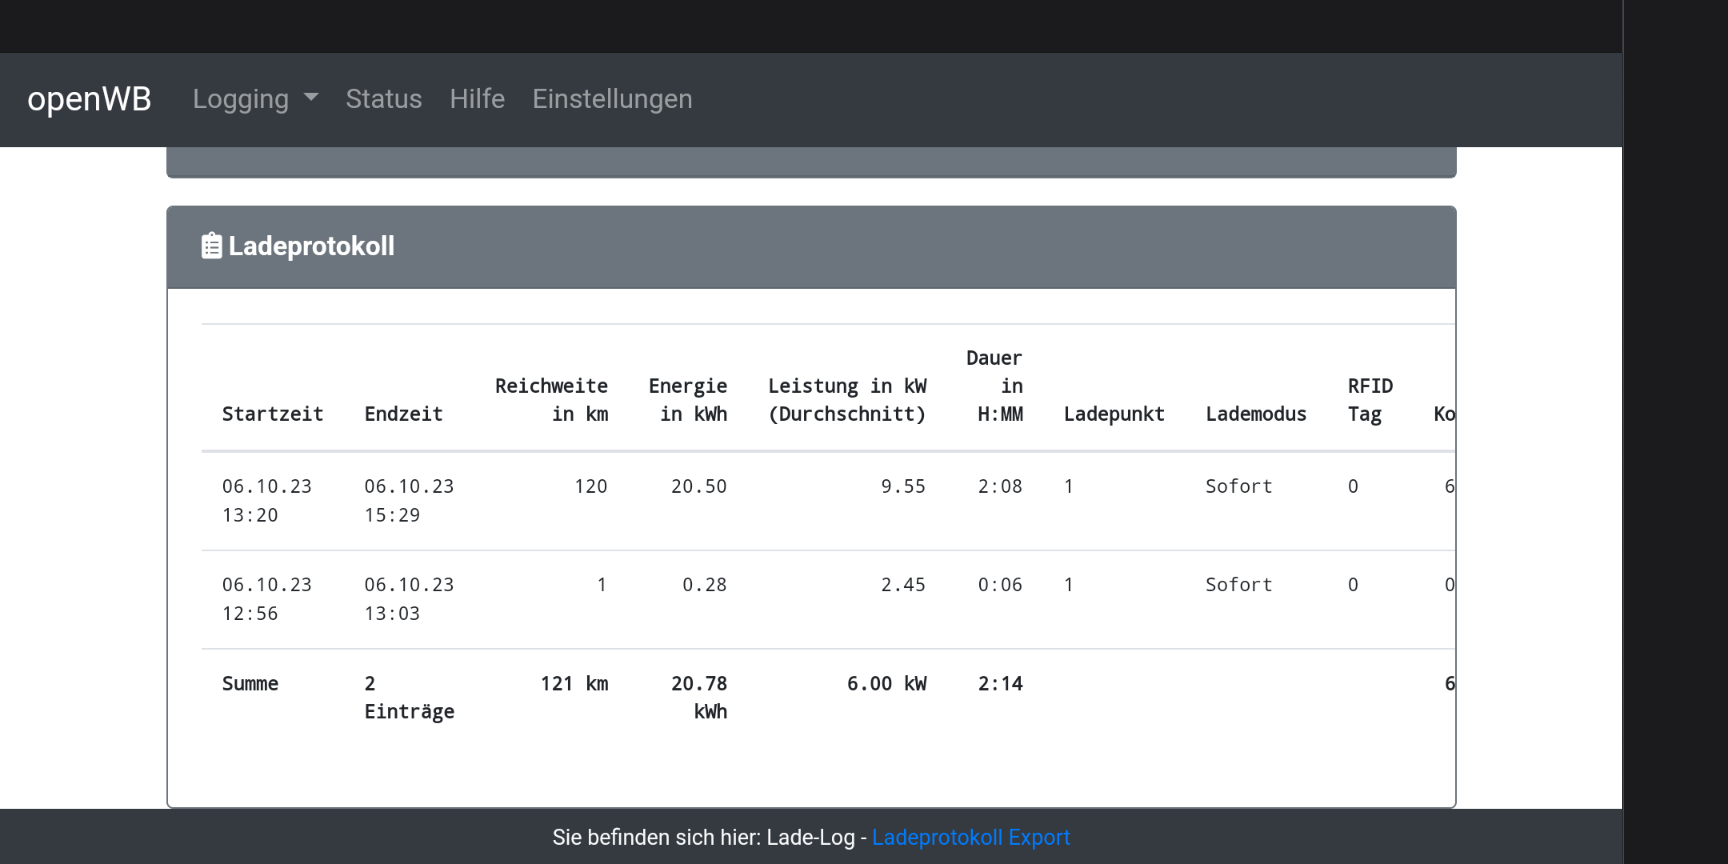Viewport: 1728px width, 864px height.
Task: Click the Ladeprotokoll card heading text
Action: pos(311,246)
